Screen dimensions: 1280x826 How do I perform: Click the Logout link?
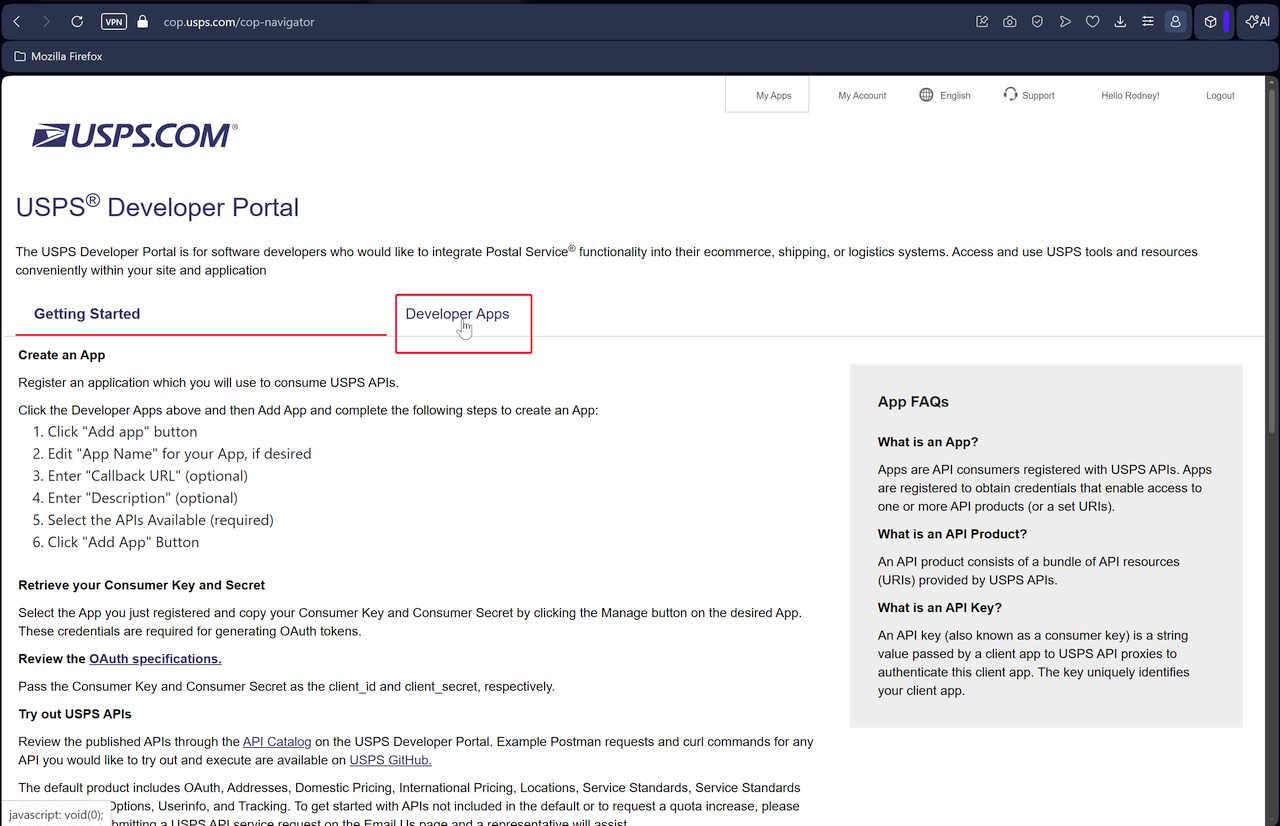(1220, 95)
